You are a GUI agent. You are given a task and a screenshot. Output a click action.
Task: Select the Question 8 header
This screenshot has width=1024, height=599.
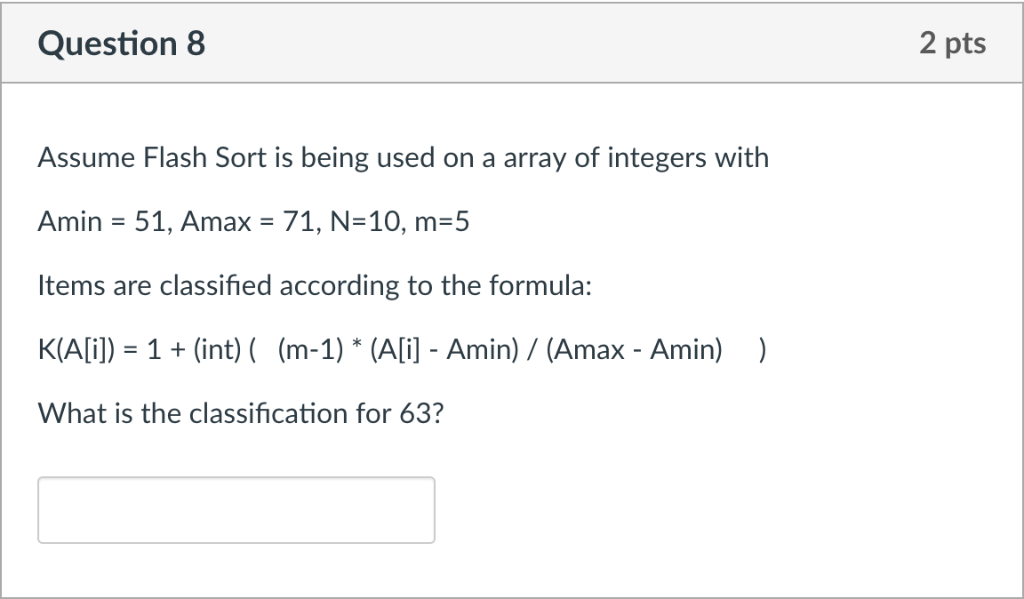[x=120, y=43]
